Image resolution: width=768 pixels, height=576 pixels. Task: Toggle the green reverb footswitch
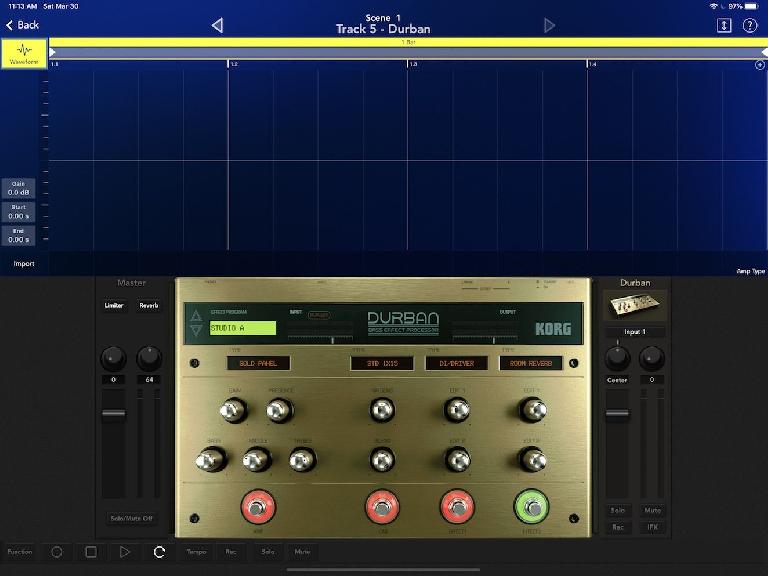pos(531,507)
